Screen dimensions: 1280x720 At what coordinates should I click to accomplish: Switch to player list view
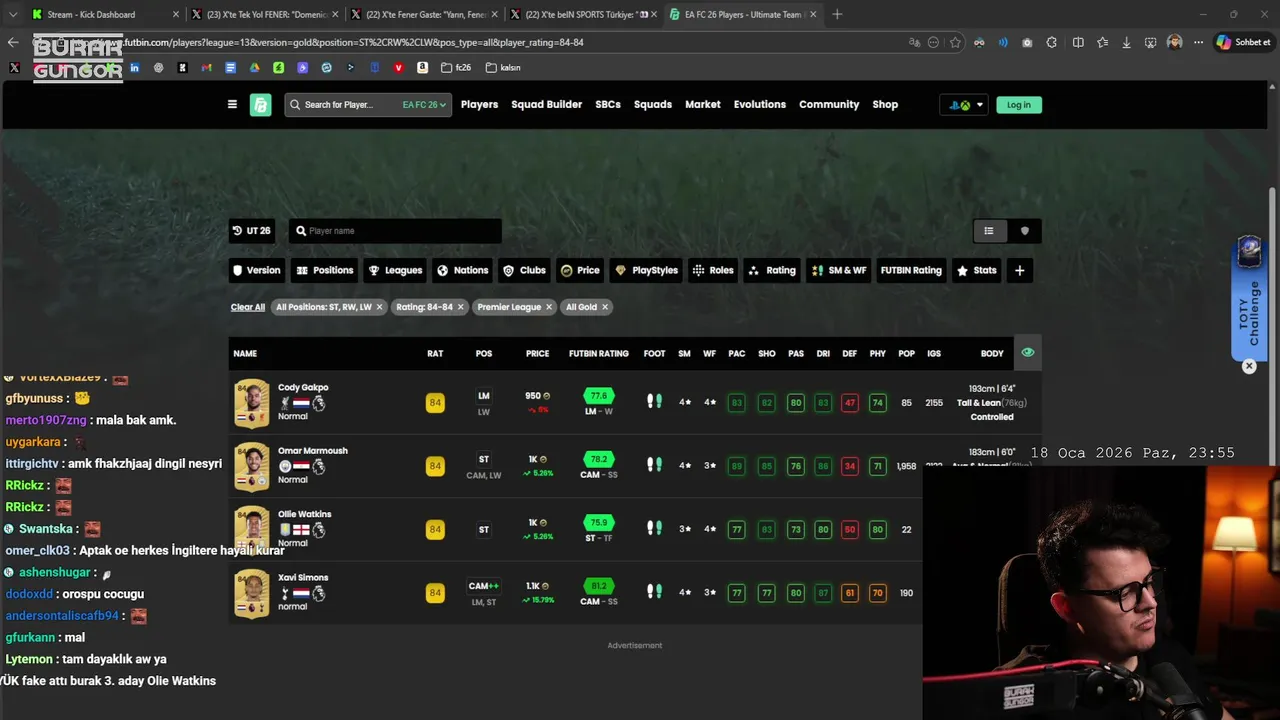pos(989,231)
